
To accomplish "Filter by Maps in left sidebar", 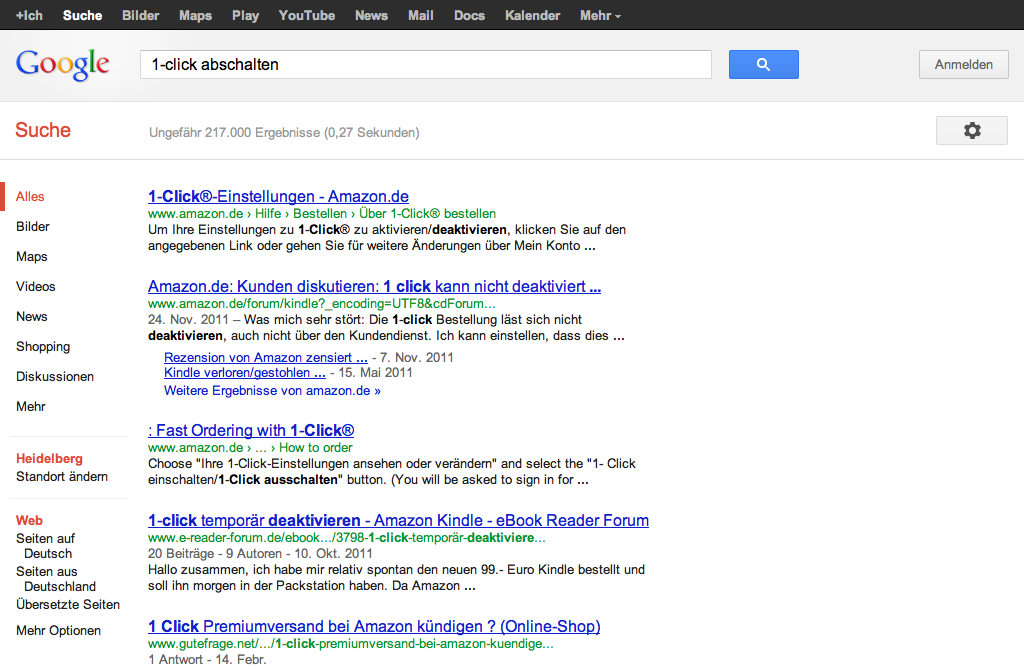I will pos(32,257).
